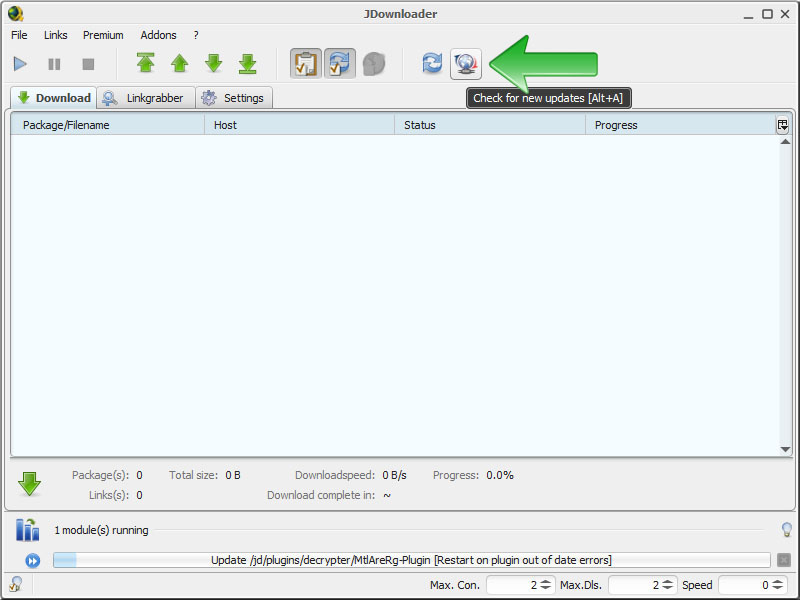Viewport: 800px width, 600px height.
Task: Open the Premium menu
Action: coord(103,35)
